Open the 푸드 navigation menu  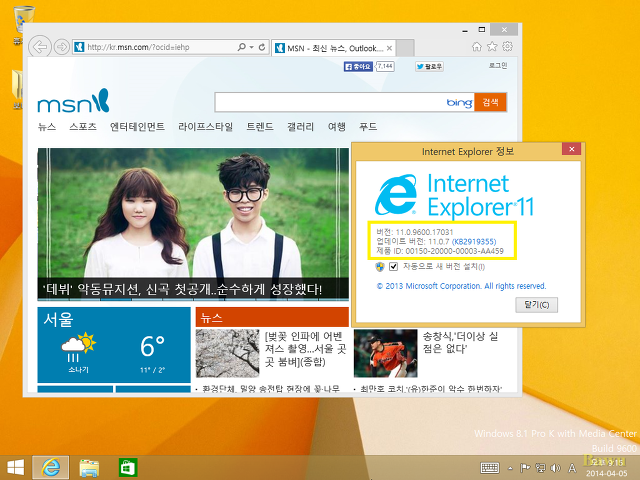pyautogui.click(x=368, y=127)
